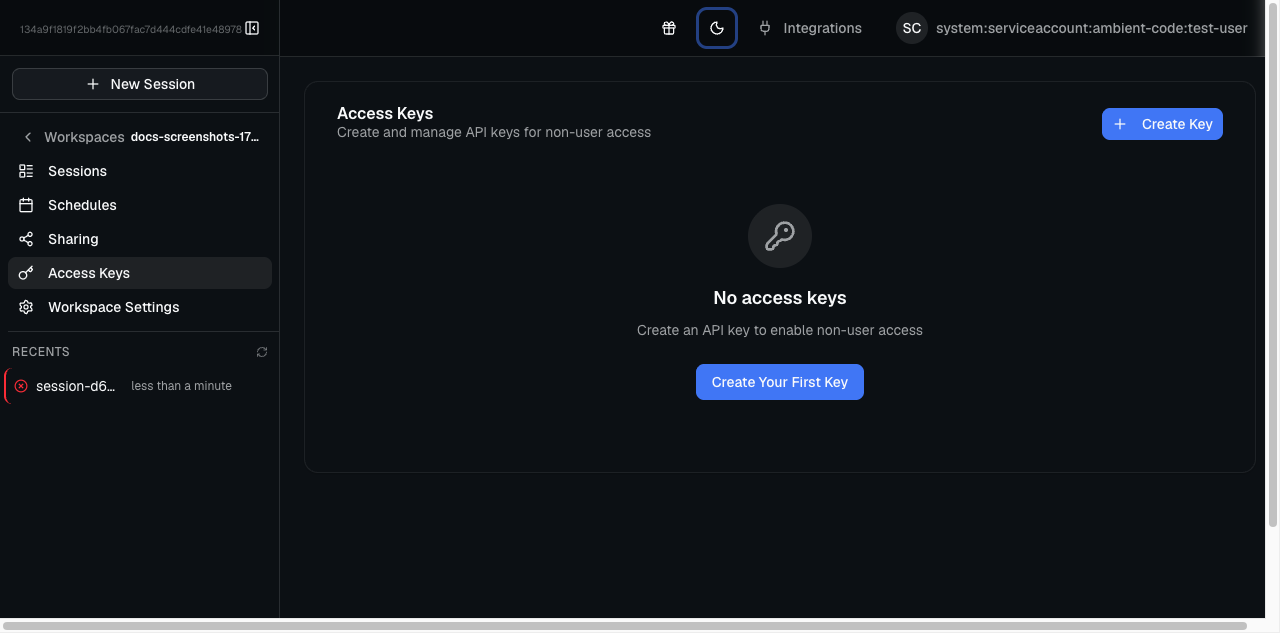Image resolution: width=1280 pixels, height=633 pixels.
Task: Select the recent session-d6 entry
Action: tap(75, 385)
